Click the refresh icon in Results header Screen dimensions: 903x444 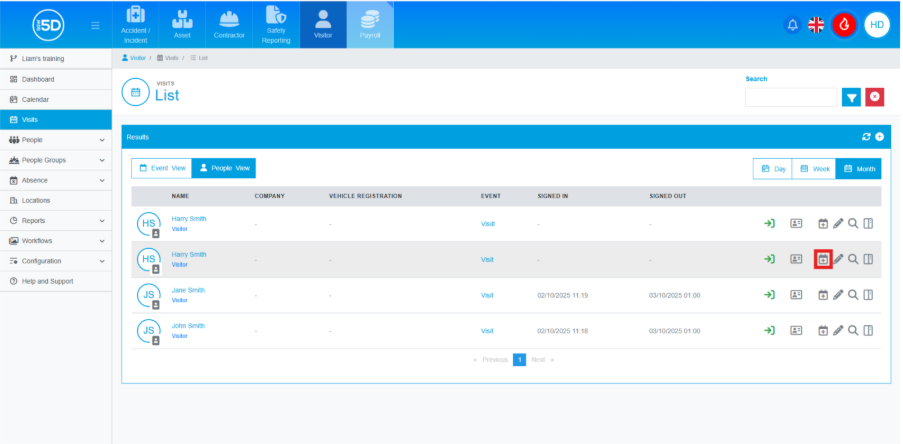click(x=866, y=136)
